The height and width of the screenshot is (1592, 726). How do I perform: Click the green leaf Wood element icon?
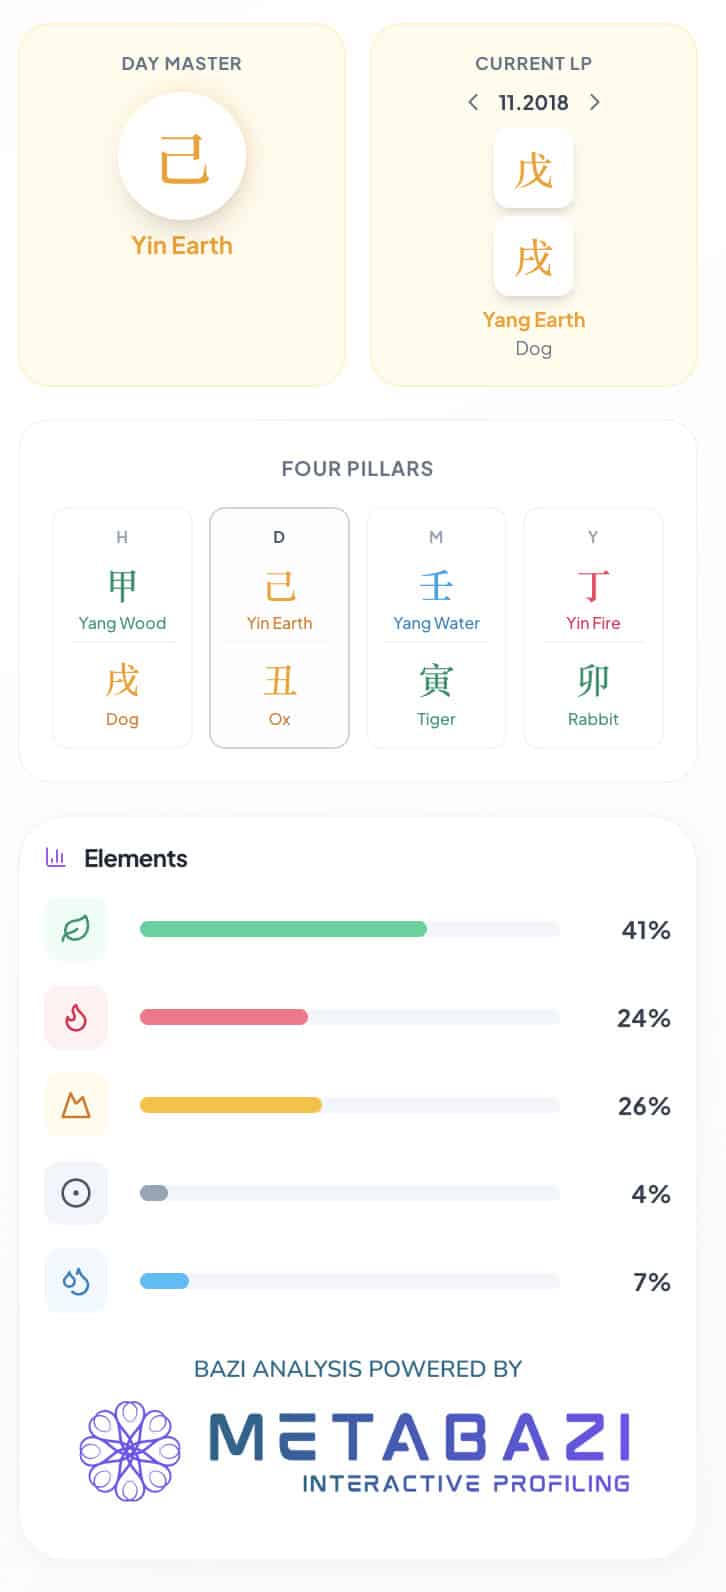coord(75,929)
